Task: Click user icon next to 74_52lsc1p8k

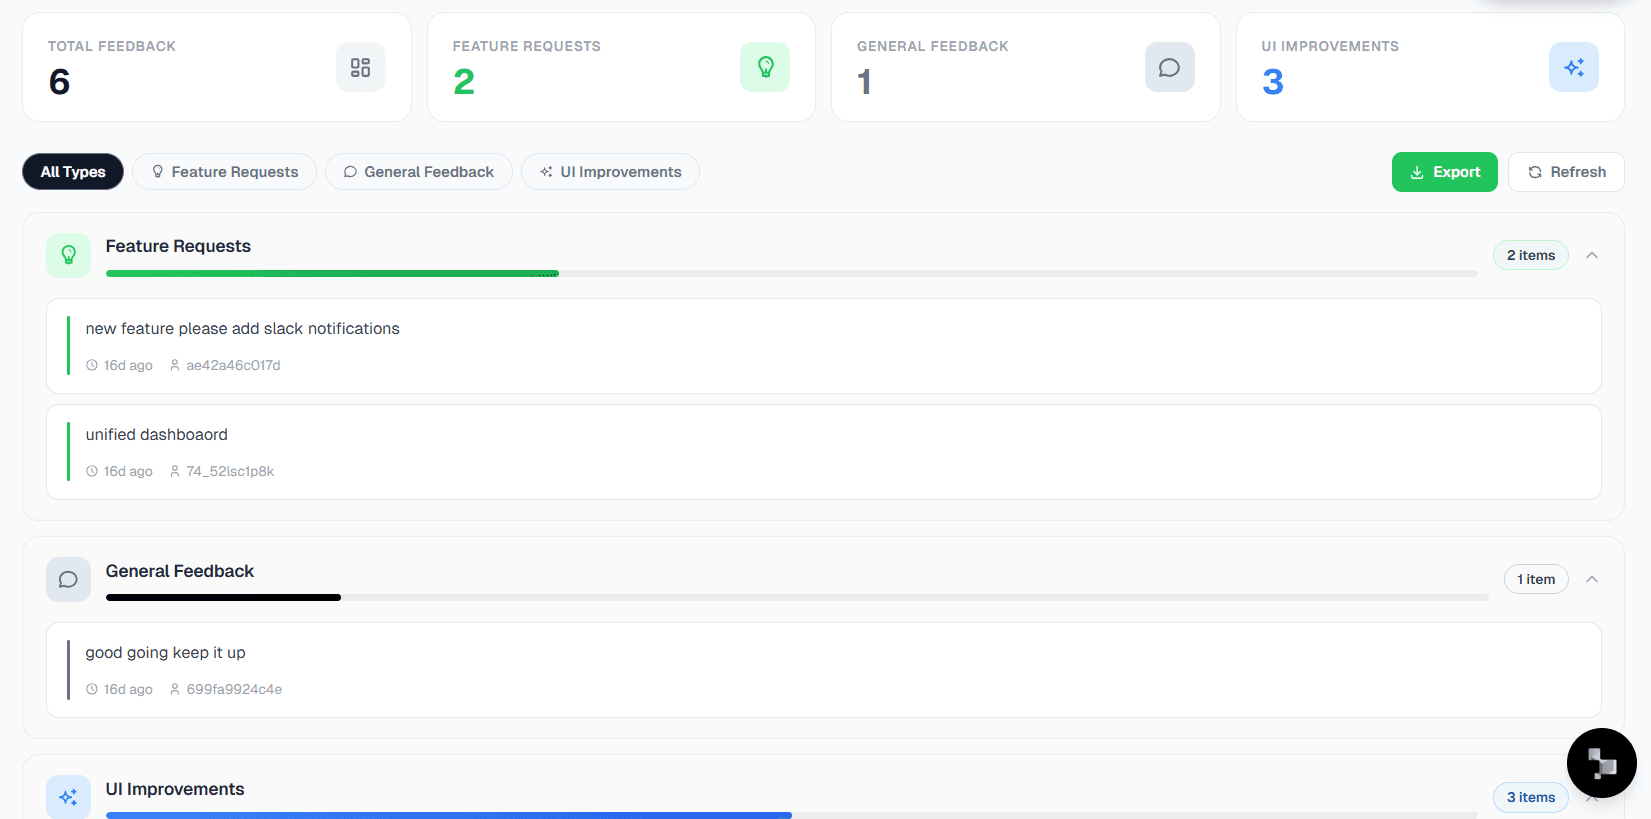Action: click(x=175, y=471)
